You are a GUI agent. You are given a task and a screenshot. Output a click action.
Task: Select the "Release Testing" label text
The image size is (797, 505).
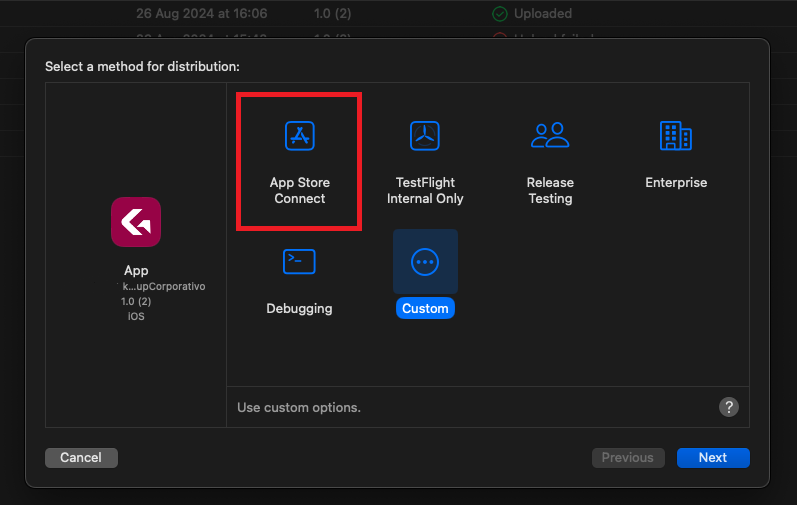[550, 190]
